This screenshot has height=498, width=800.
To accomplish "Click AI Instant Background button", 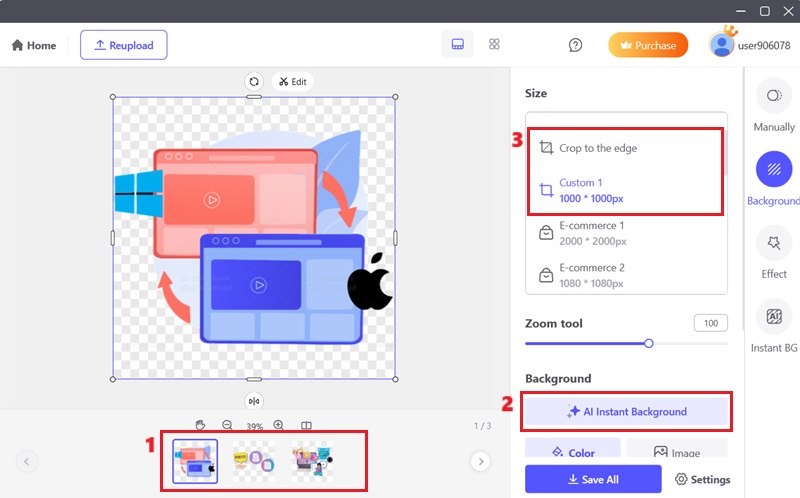I will tap(627, 411).
